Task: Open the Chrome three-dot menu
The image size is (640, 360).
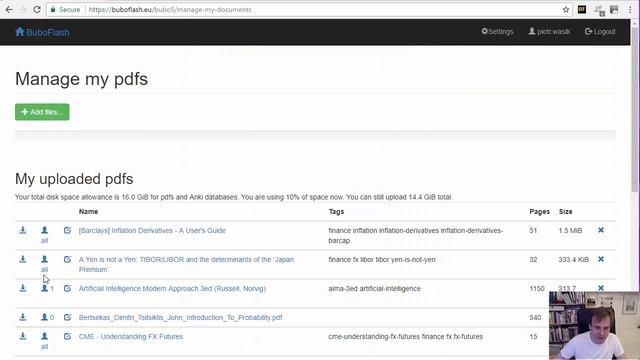Action: click(x=631, y=9)
